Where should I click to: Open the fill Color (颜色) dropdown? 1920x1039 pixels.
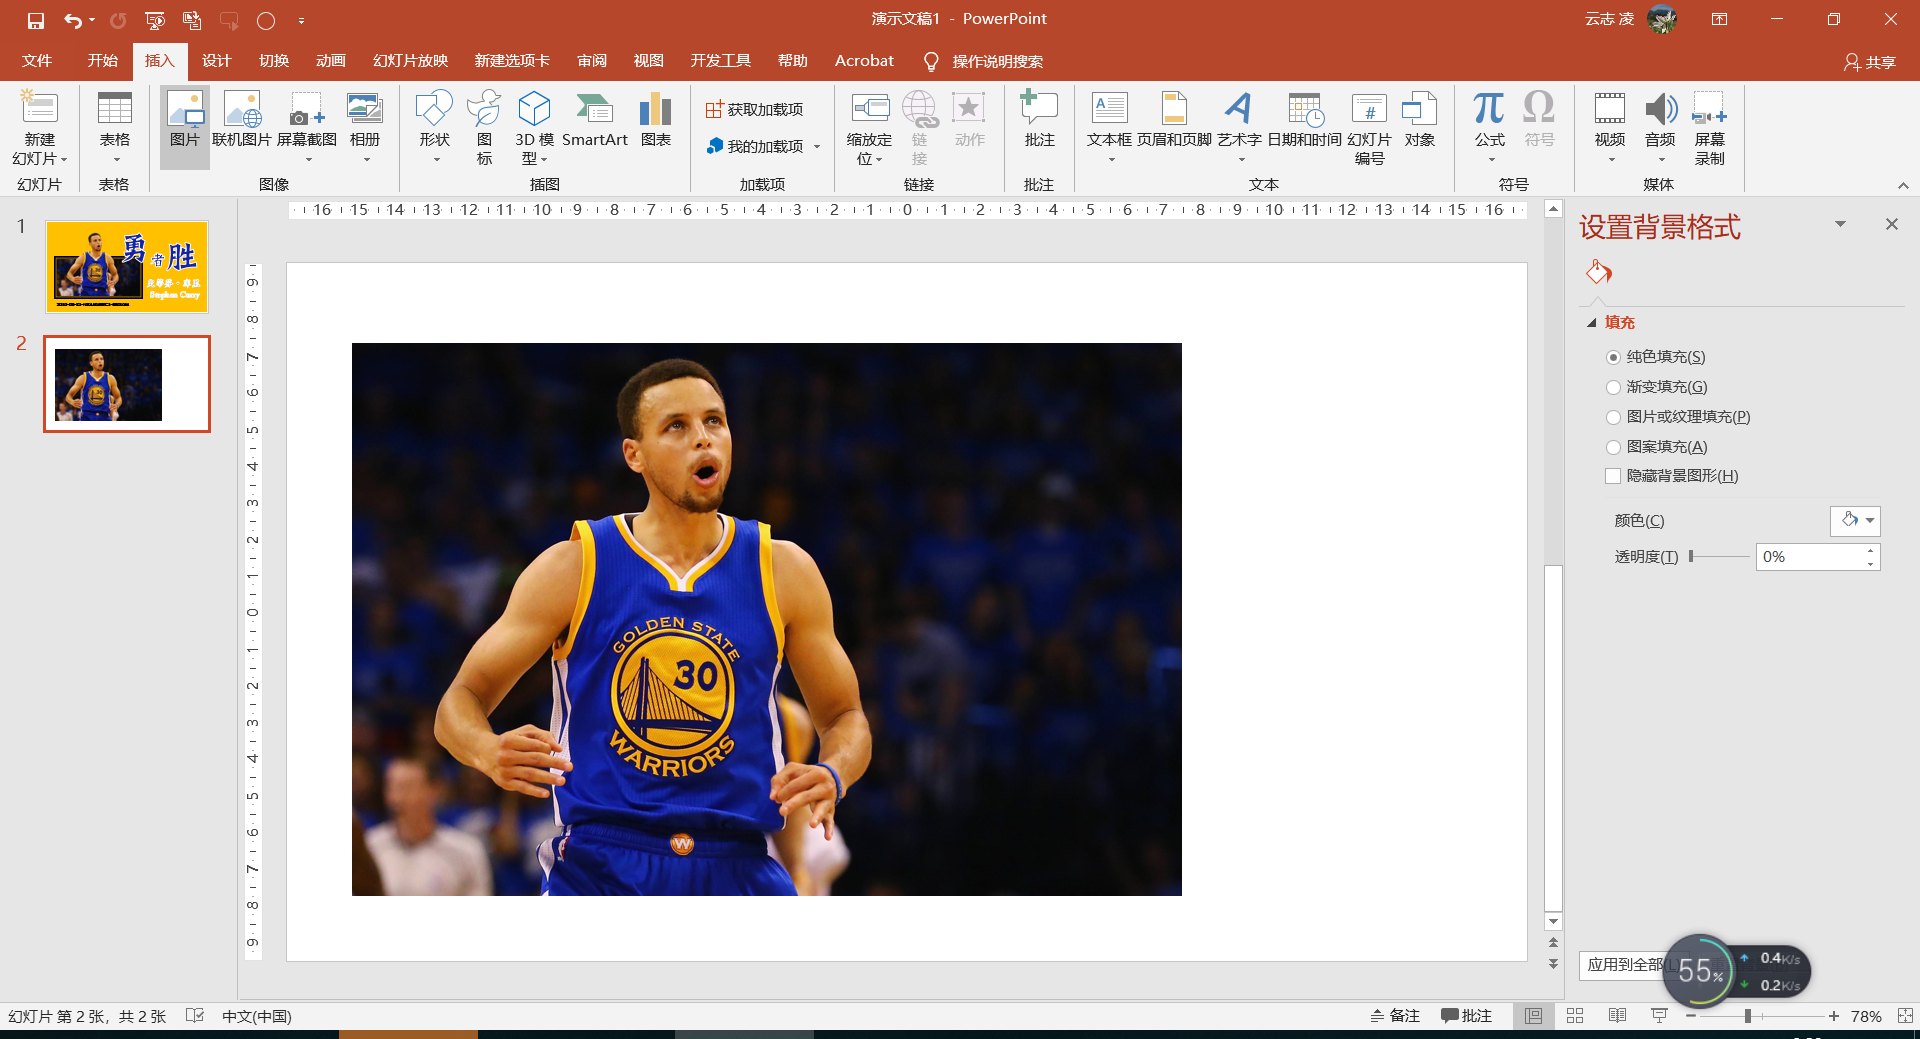click(1855, 520)
